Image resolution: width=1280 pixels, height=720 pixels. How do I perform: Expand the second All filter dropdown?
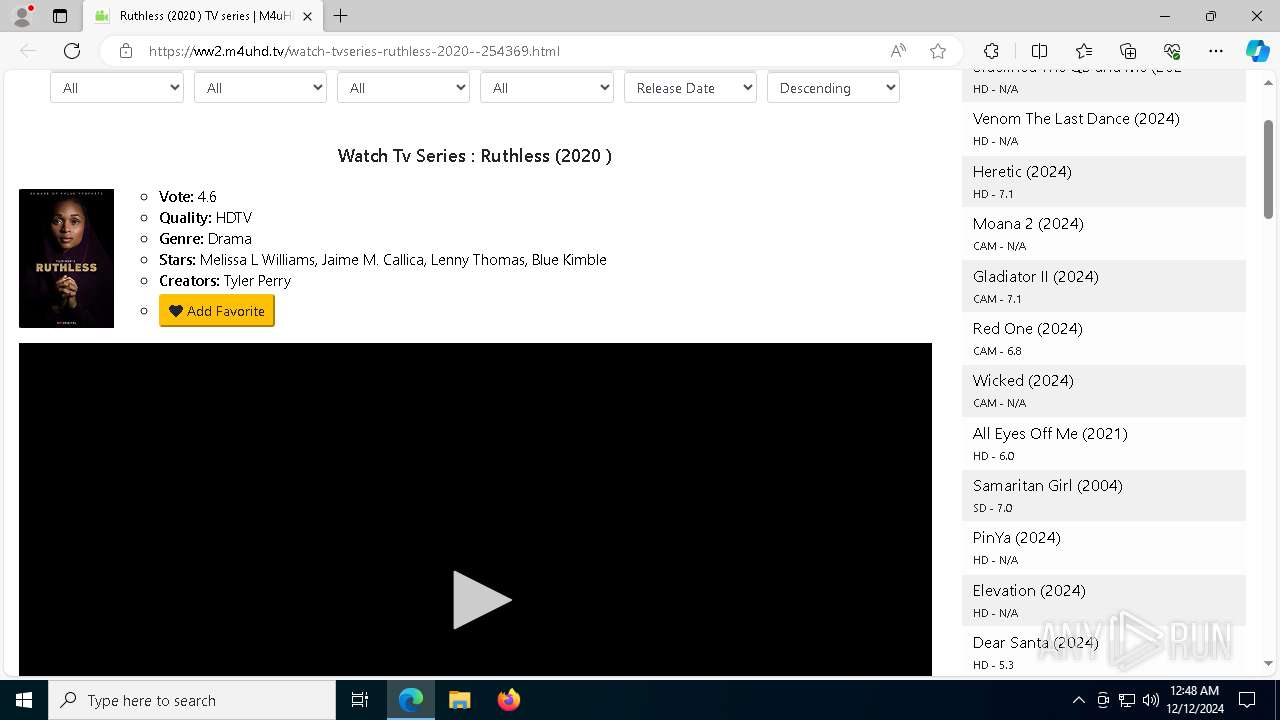pyautogui.click(x=260, y=88)
